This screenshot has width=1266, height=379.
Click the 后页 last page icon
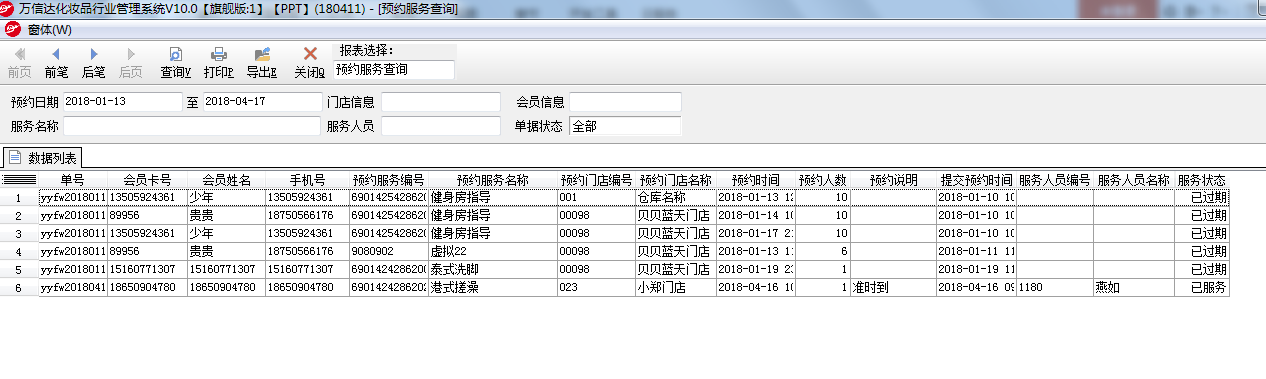click(130, 62)
